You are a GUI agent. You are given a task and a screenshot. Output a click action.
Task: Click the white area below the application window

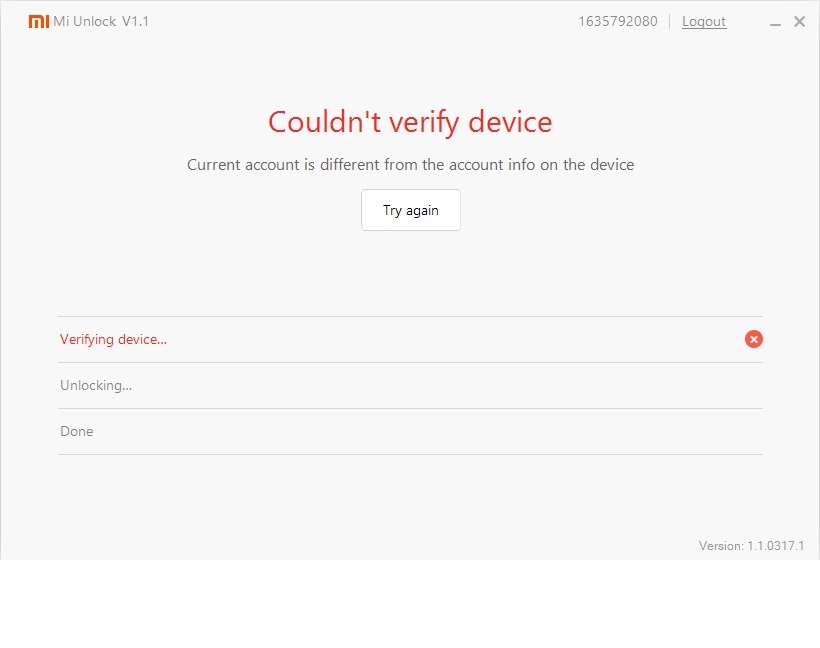coord(410,604)
